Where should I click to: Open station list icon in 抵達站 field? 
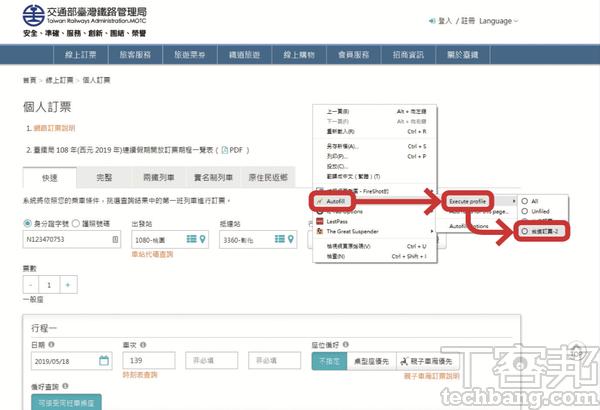[280, 239]
